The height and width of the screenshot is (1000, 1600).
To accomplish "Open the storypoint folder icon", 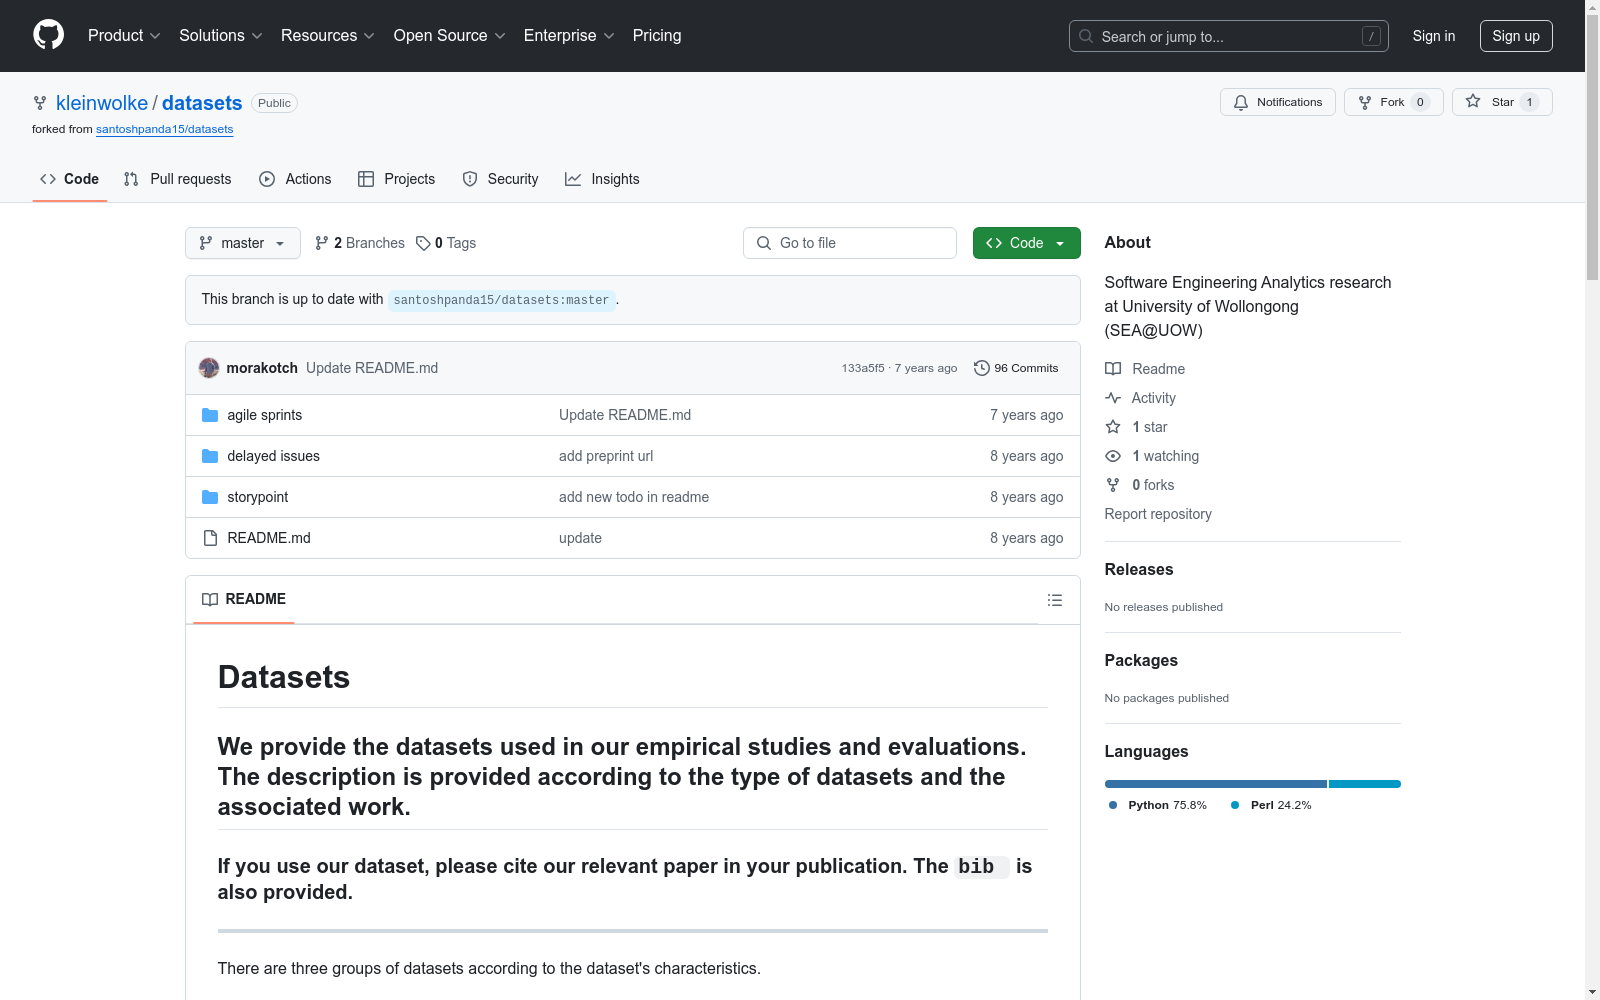I will pos(210,497).
